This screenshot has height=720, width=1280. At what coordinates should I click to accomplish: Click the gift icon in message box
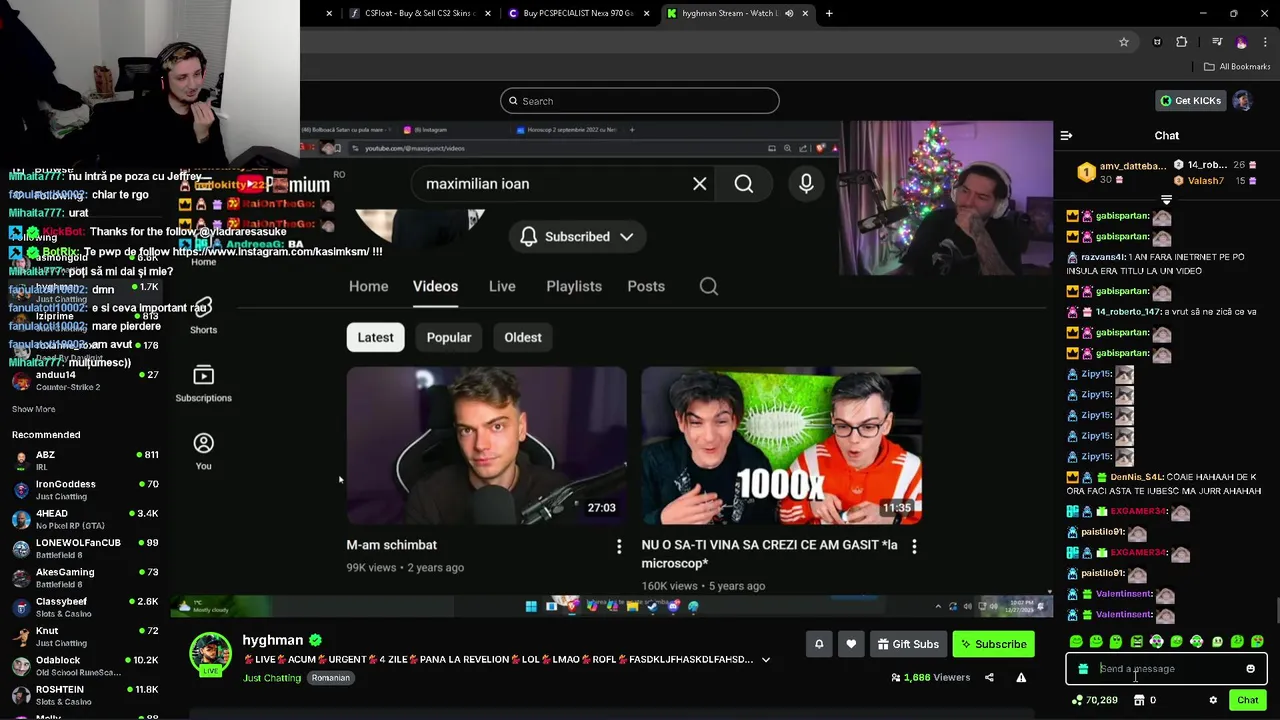1083,669
